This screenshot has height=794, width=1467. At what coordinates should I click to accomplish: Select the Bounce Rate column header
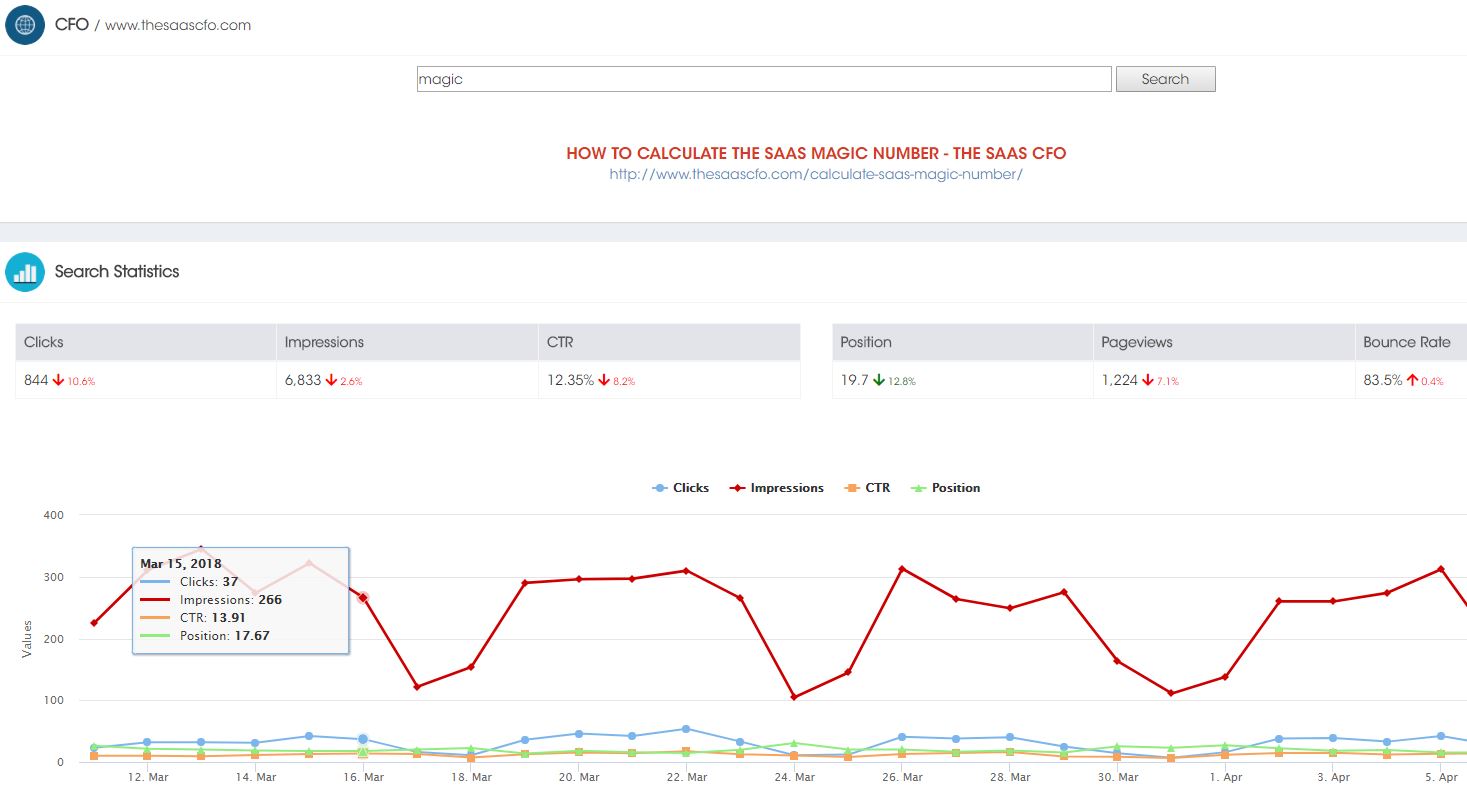point(1410,342)
